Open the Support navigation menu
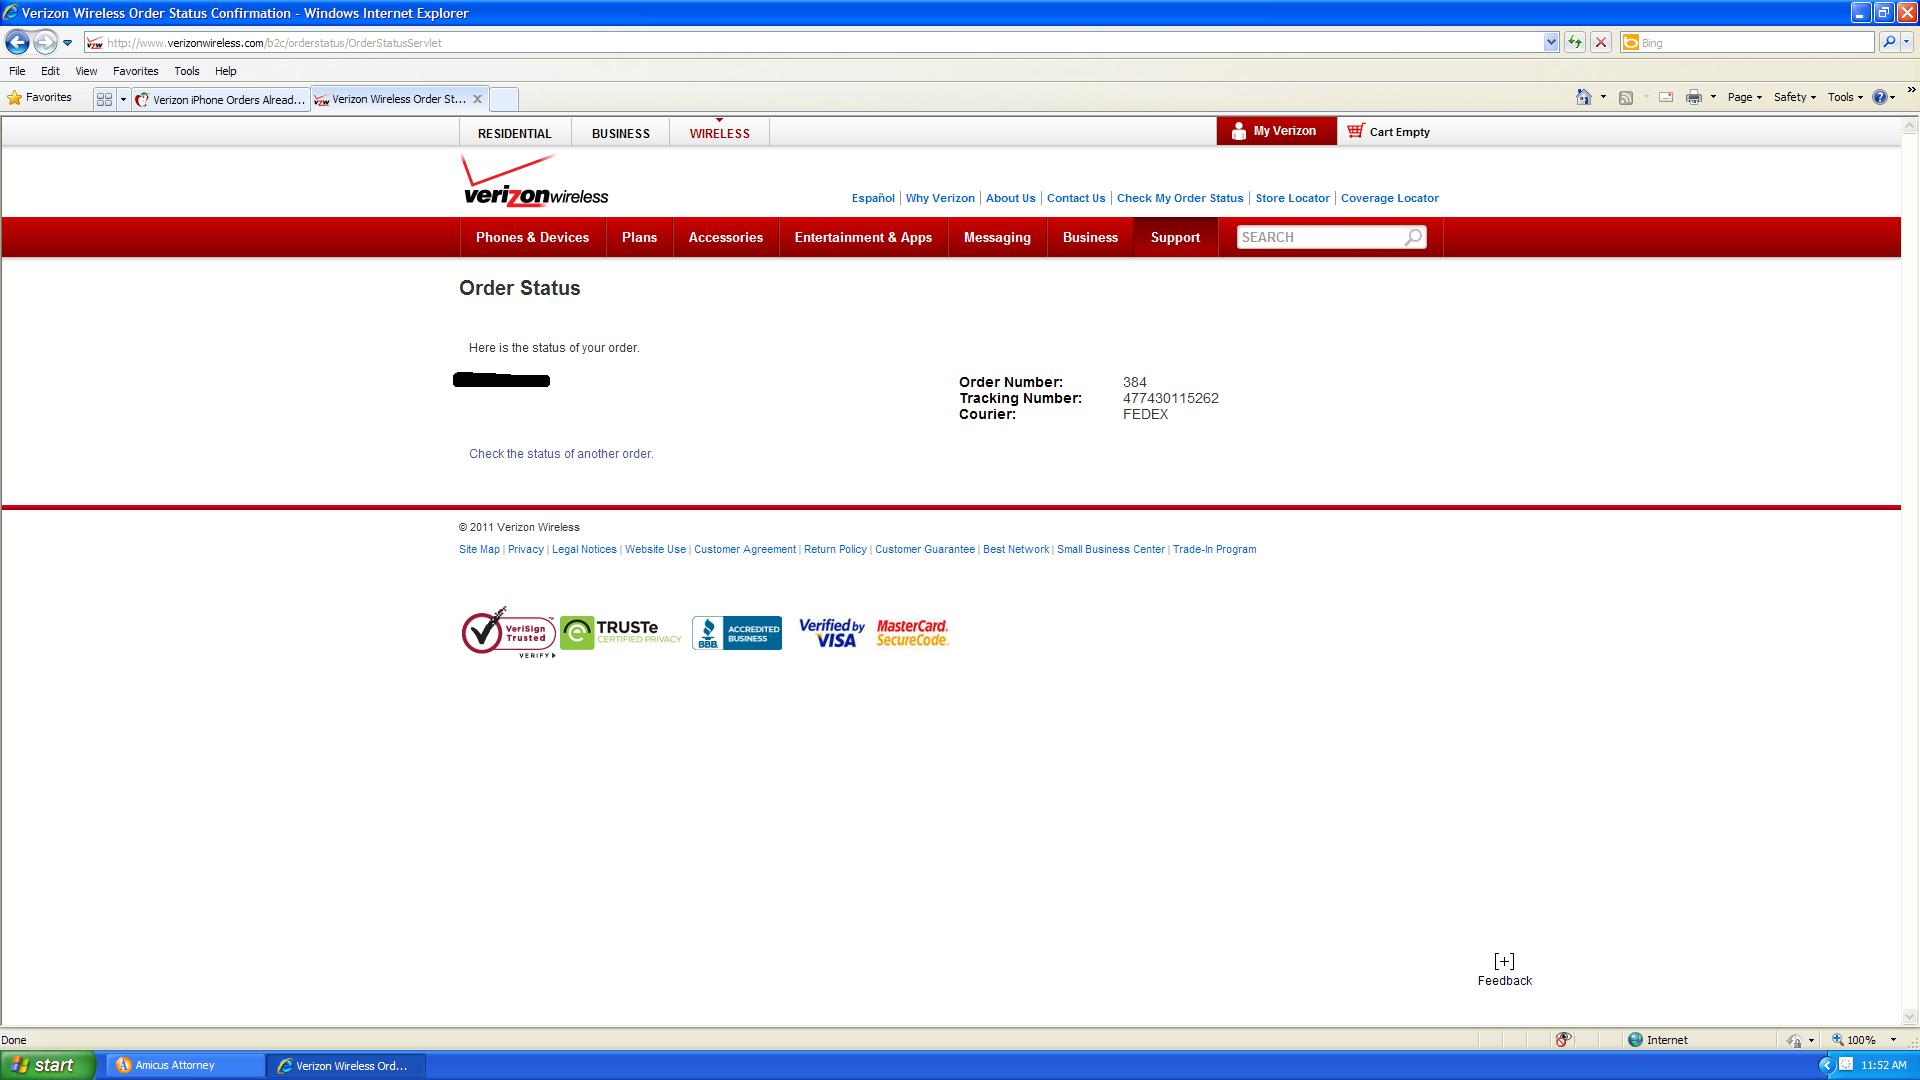Viewport: 1920px width, 1080px height. pyautogui.click(x=1175, y=237)
